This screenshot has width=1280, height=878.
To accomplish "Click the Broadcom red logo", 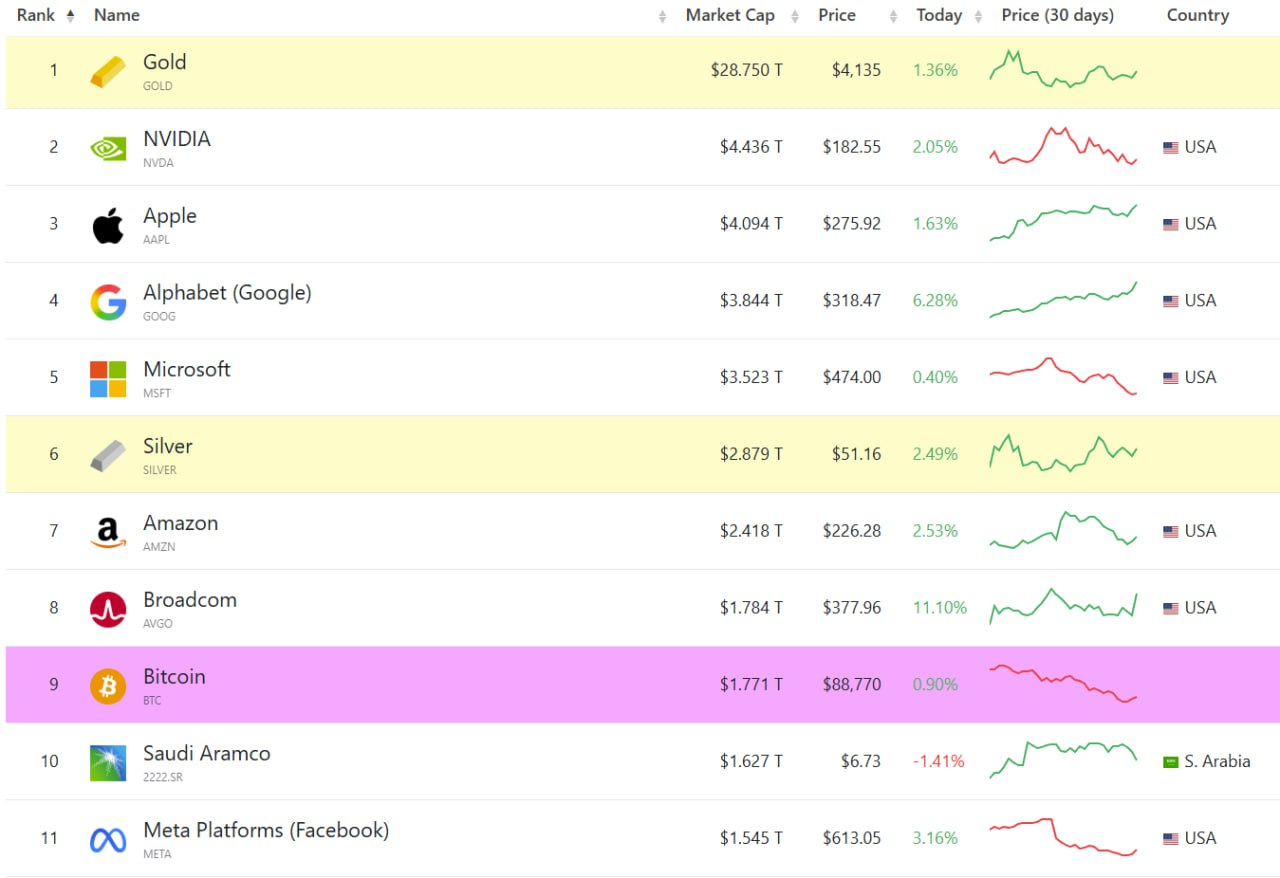I will click(x=108, y=609).
